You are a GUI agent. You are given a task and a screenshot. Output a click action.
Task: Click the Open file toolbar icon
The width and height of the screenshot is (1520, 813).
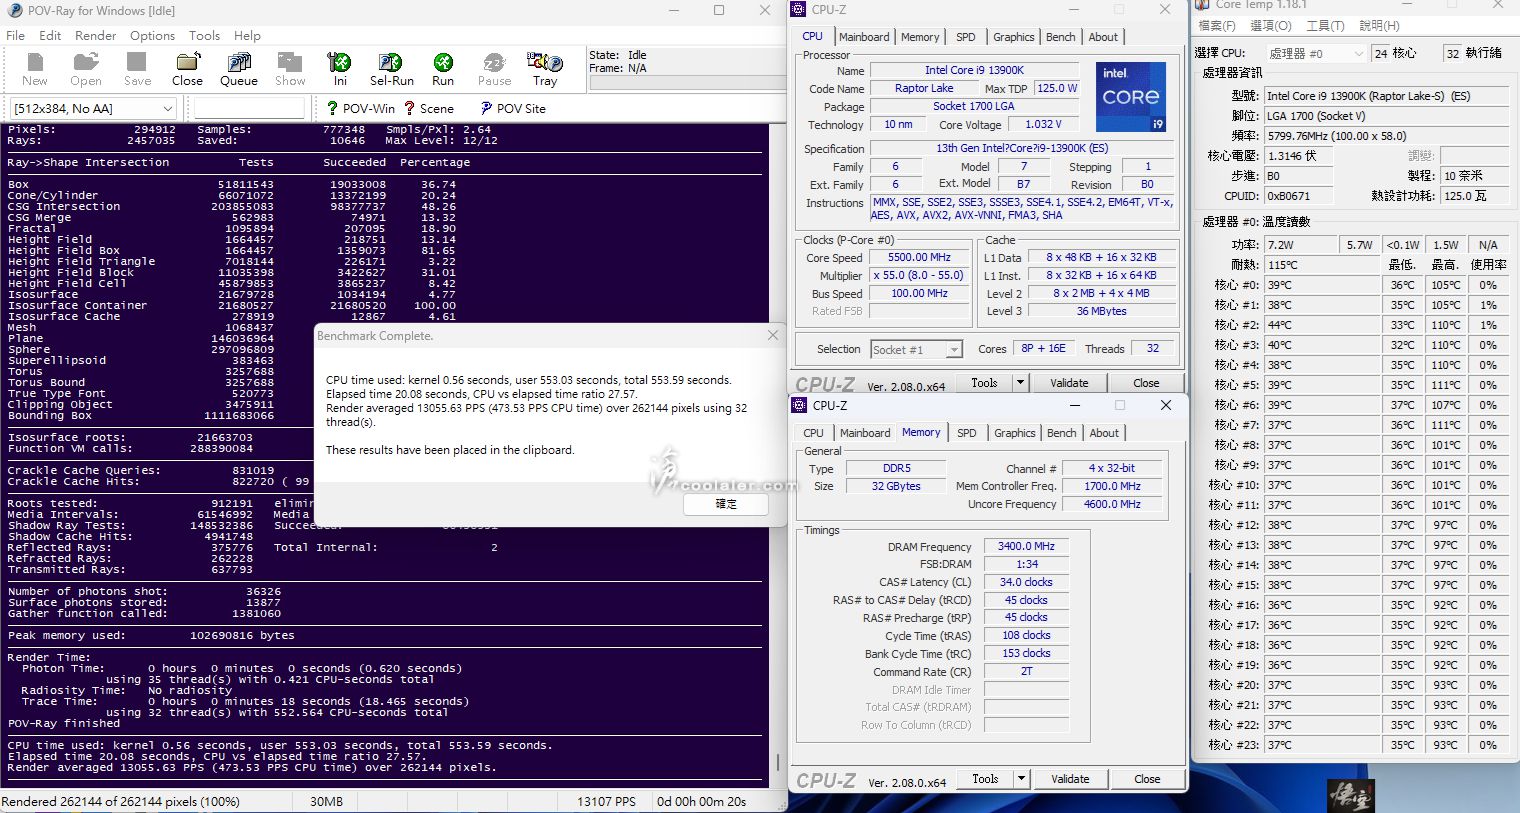click(86, 69)
